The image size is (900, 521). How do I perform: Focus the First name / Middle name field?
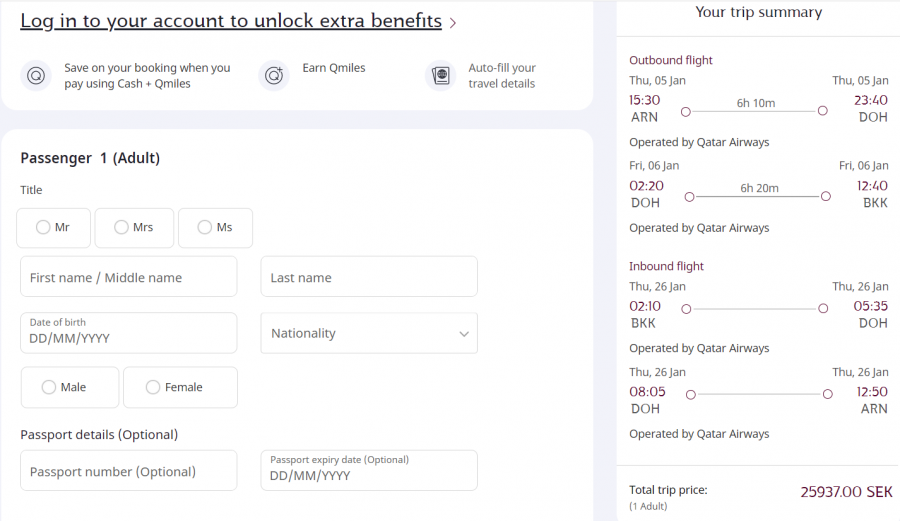[128, 277]
